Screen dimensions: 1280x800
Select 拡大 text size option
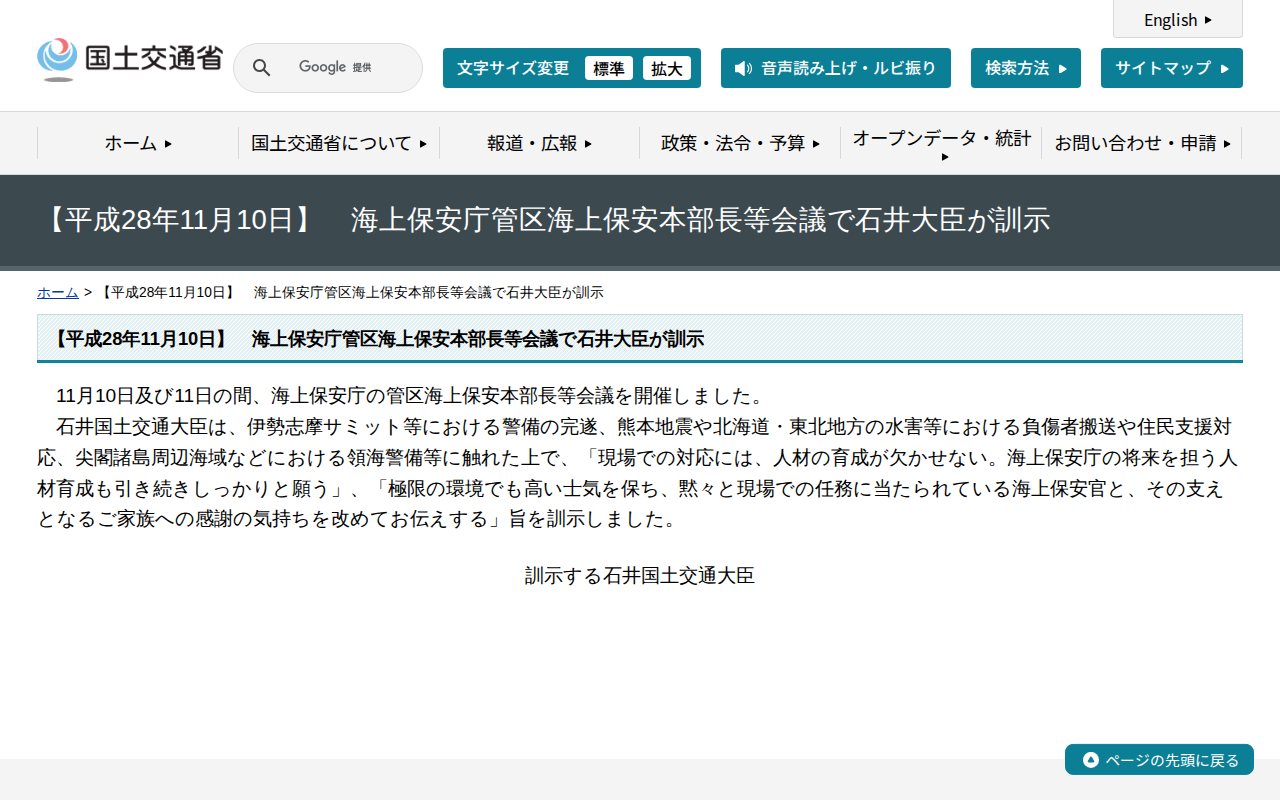[x=667, y=68]
